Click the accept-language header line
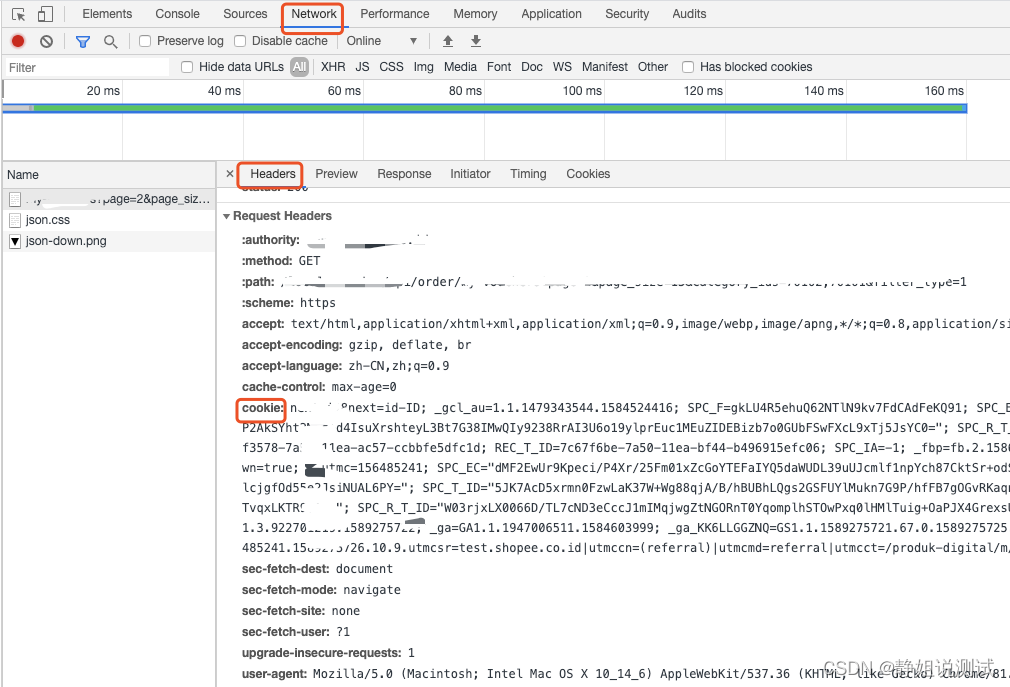This screenshot has width=1010, height=687. pyautogui.click(x=345, y=366)
